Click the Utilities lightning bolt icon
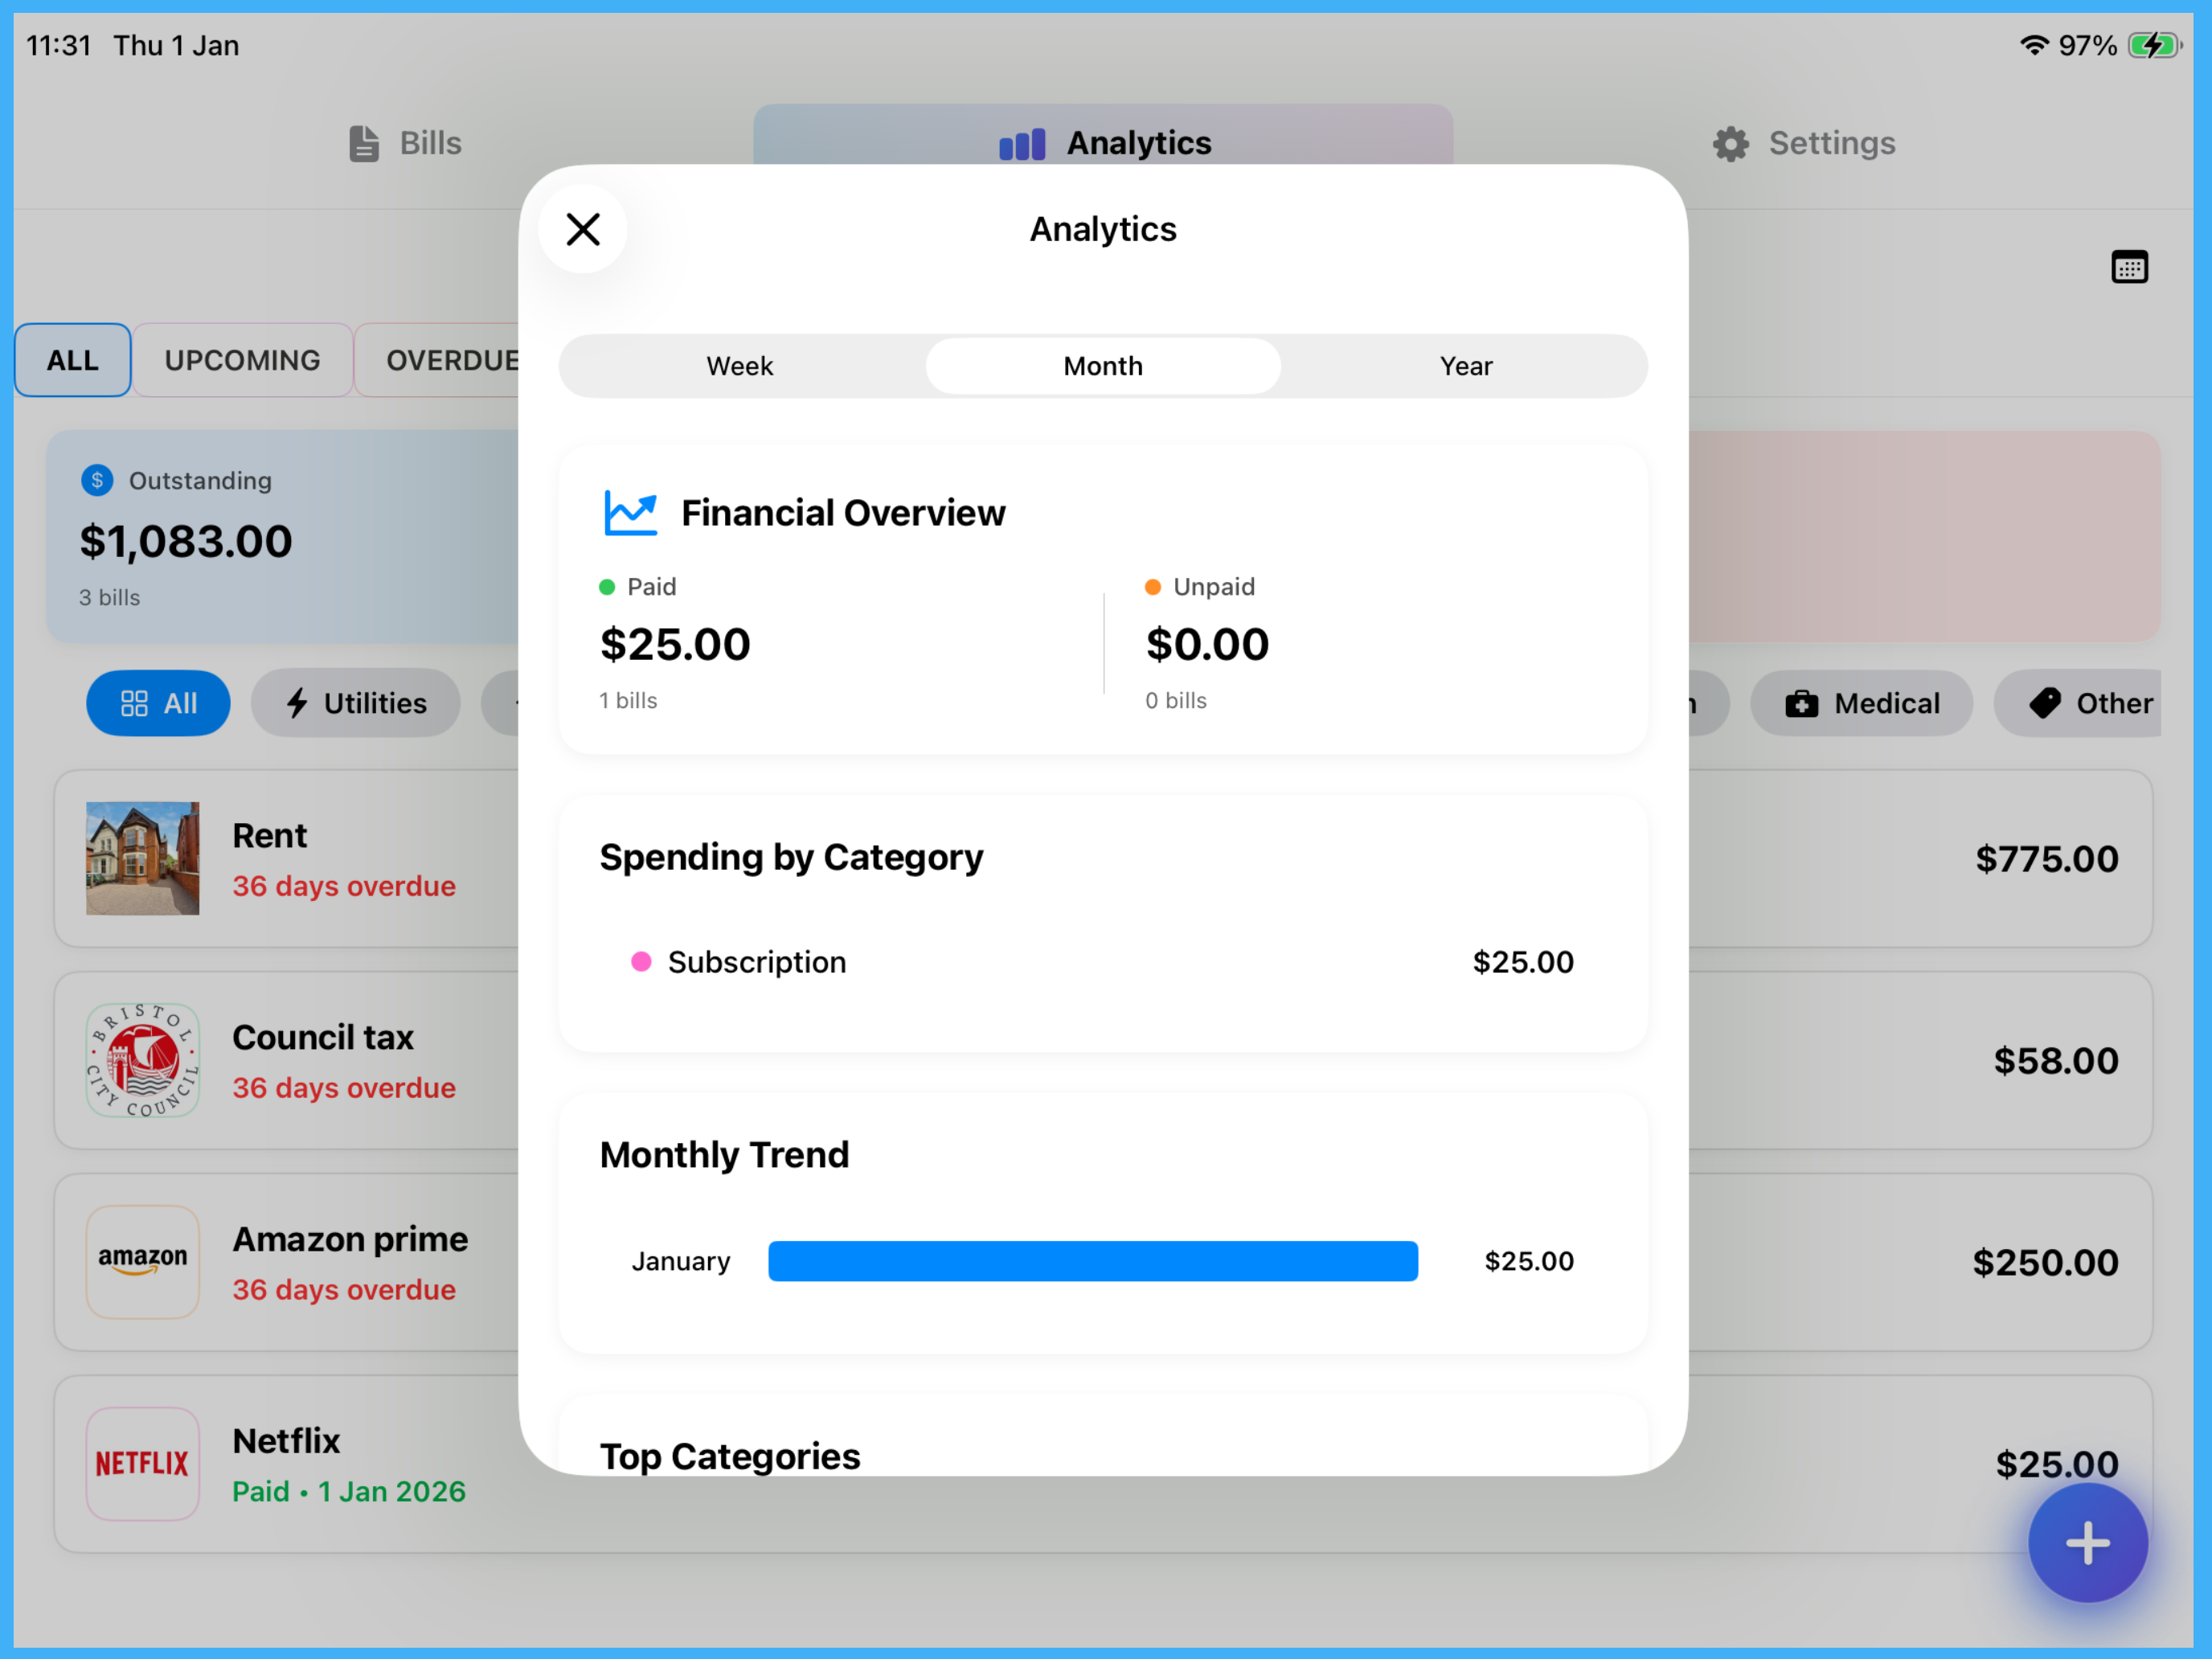The width and height of the screenshot is (2212, 1659). 297,703
